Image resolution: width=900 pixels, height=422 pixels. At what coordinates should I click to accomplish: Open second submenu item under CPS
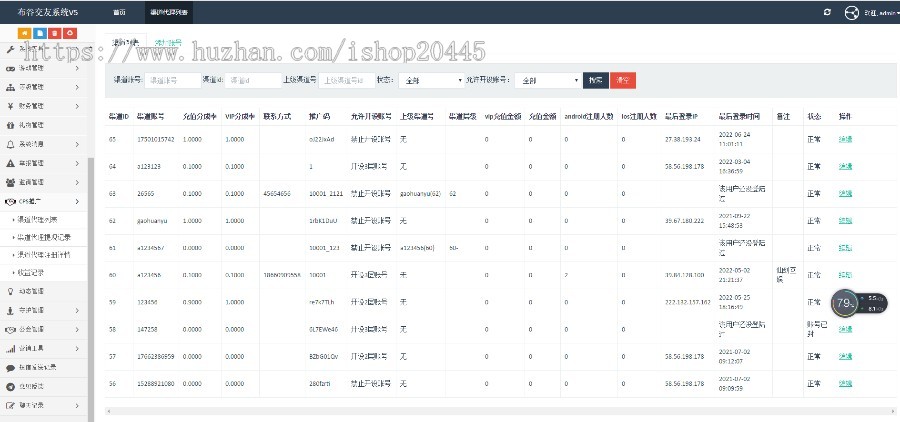tap(43, 237)
